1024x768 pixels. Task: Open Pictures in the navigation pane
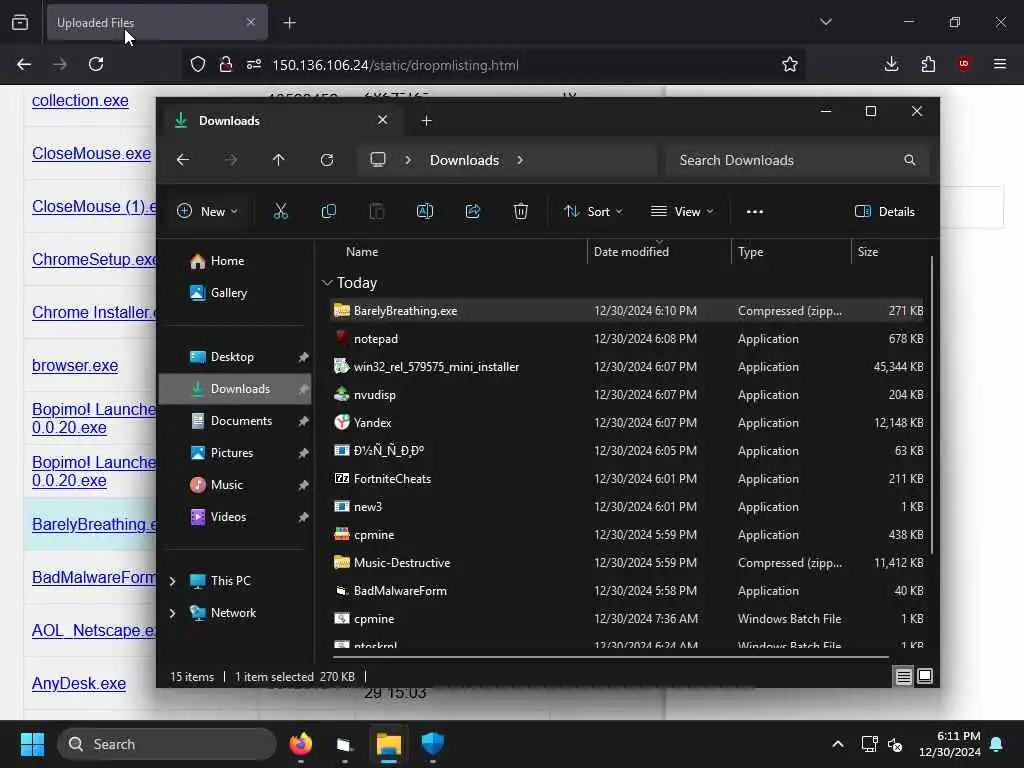point(235,453)
